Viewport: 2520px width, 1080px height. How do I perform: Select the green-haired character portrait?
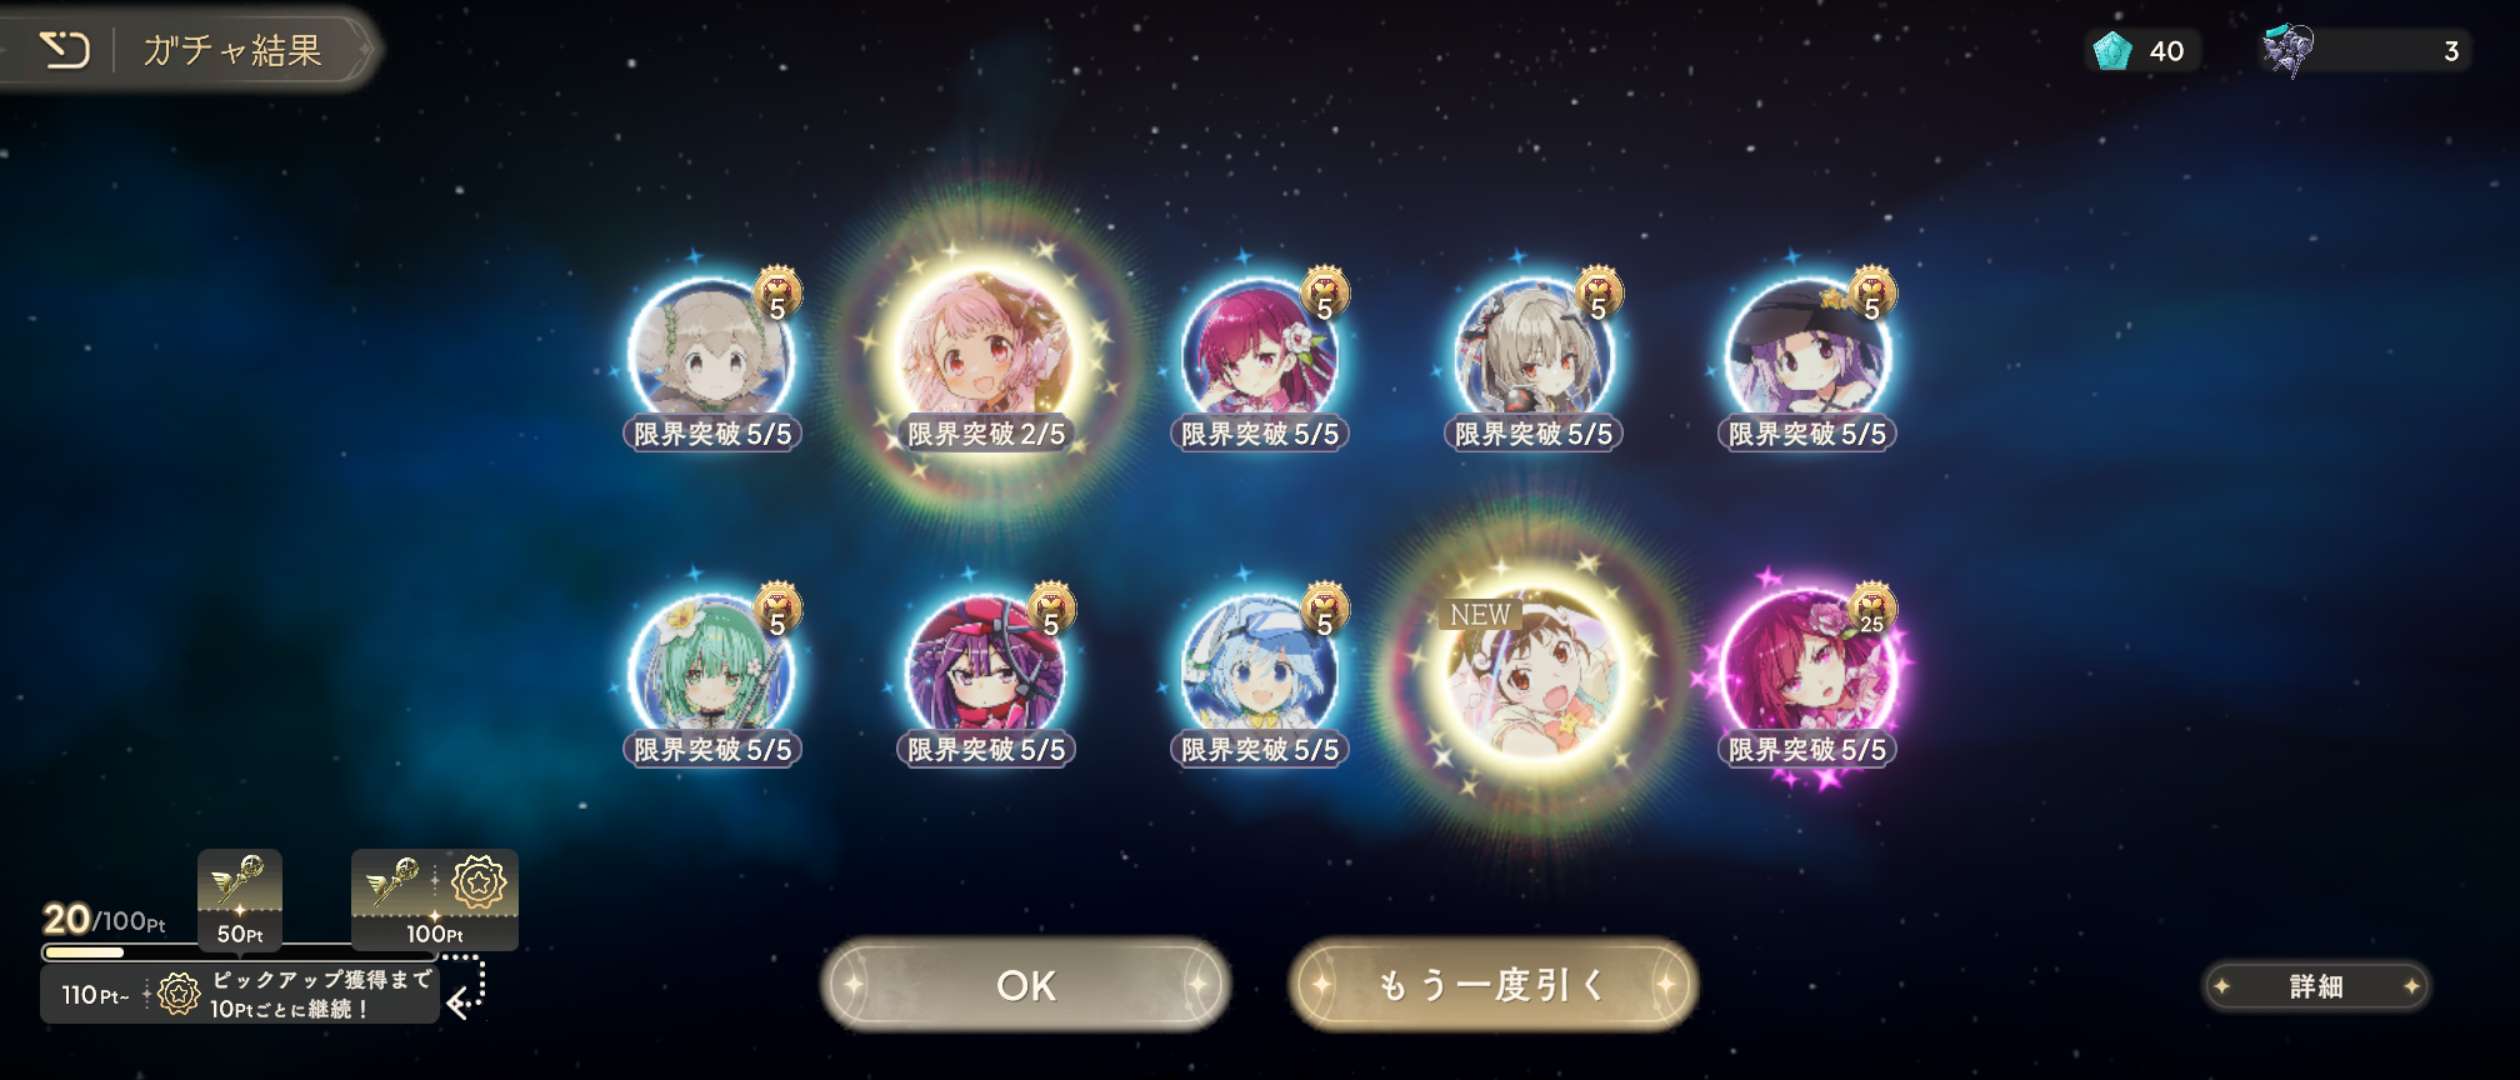tap(712, 668)
